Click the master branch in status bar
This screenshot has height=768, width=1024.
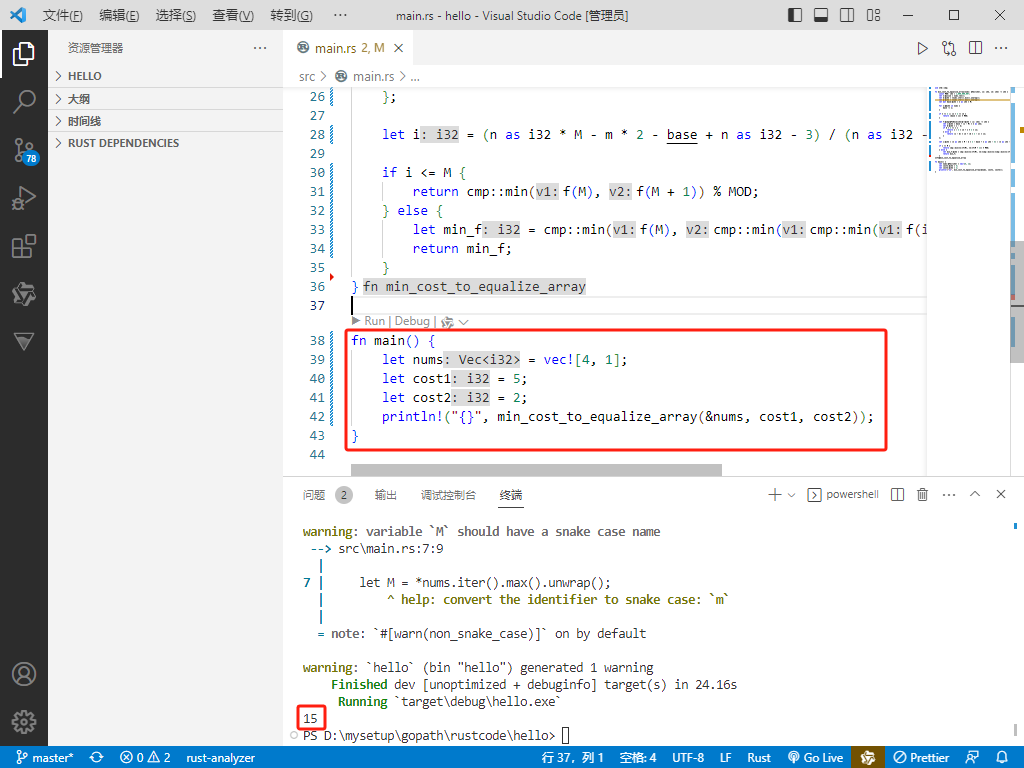[x=44, y=758]
